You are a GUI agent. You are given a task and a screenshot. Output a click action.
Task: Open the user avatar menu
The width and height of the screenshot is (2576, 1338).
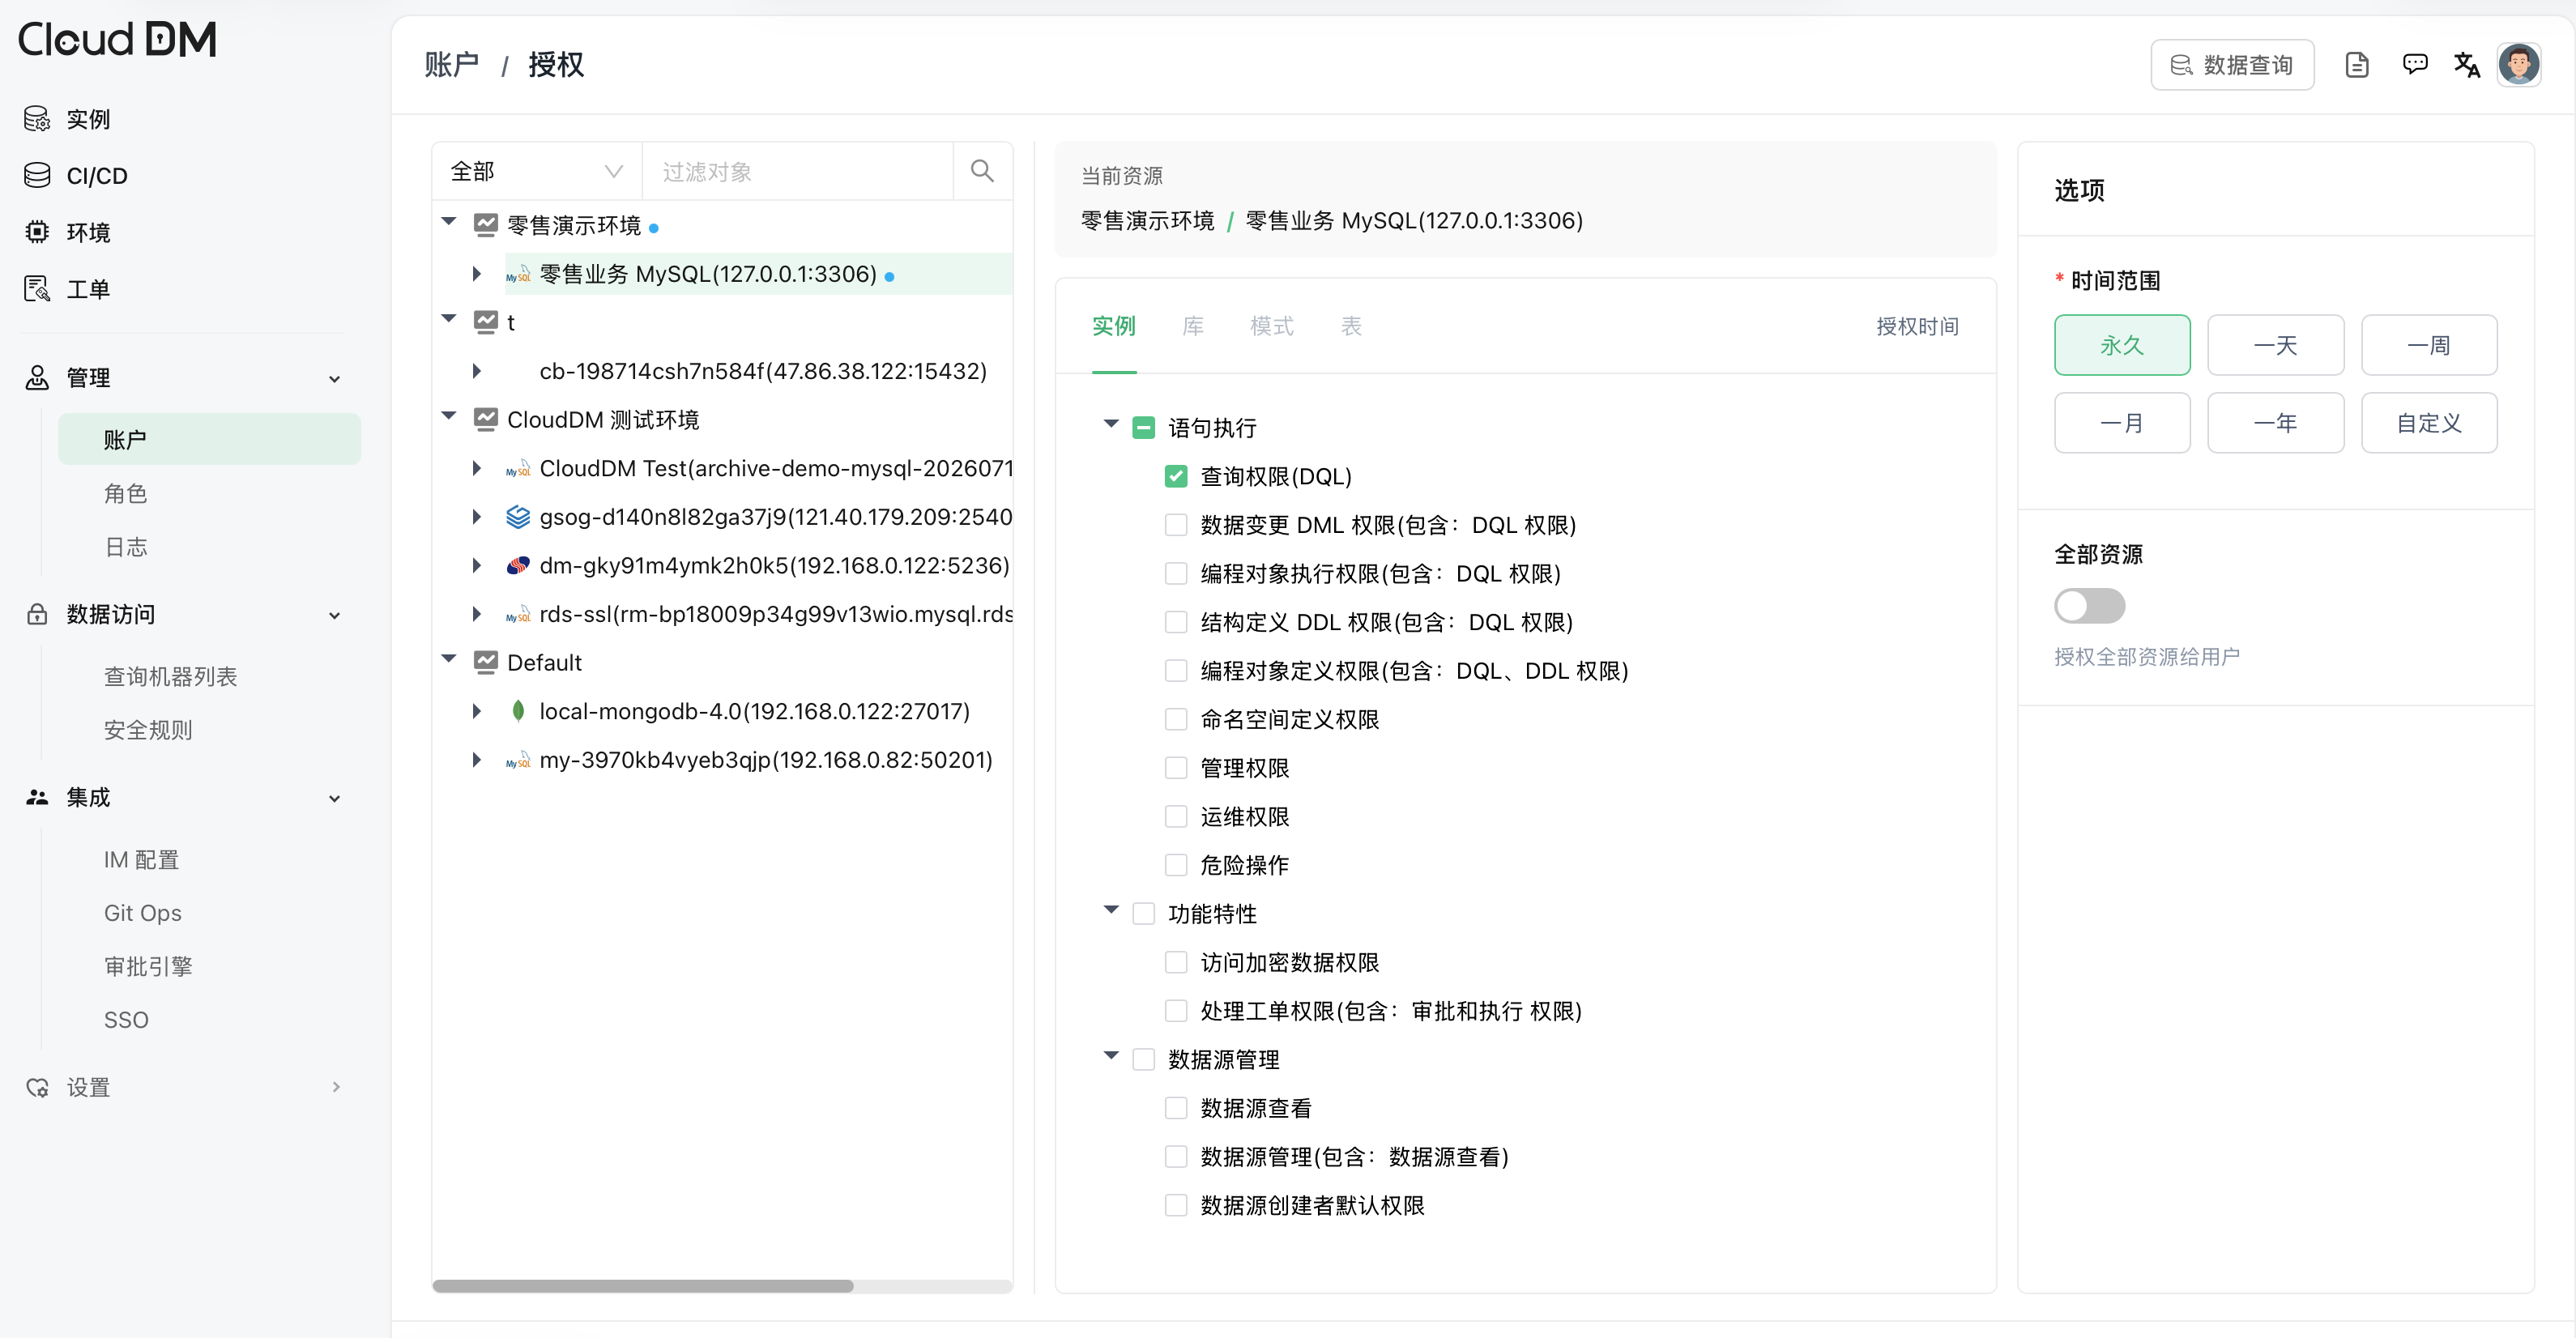(2518, 65)
